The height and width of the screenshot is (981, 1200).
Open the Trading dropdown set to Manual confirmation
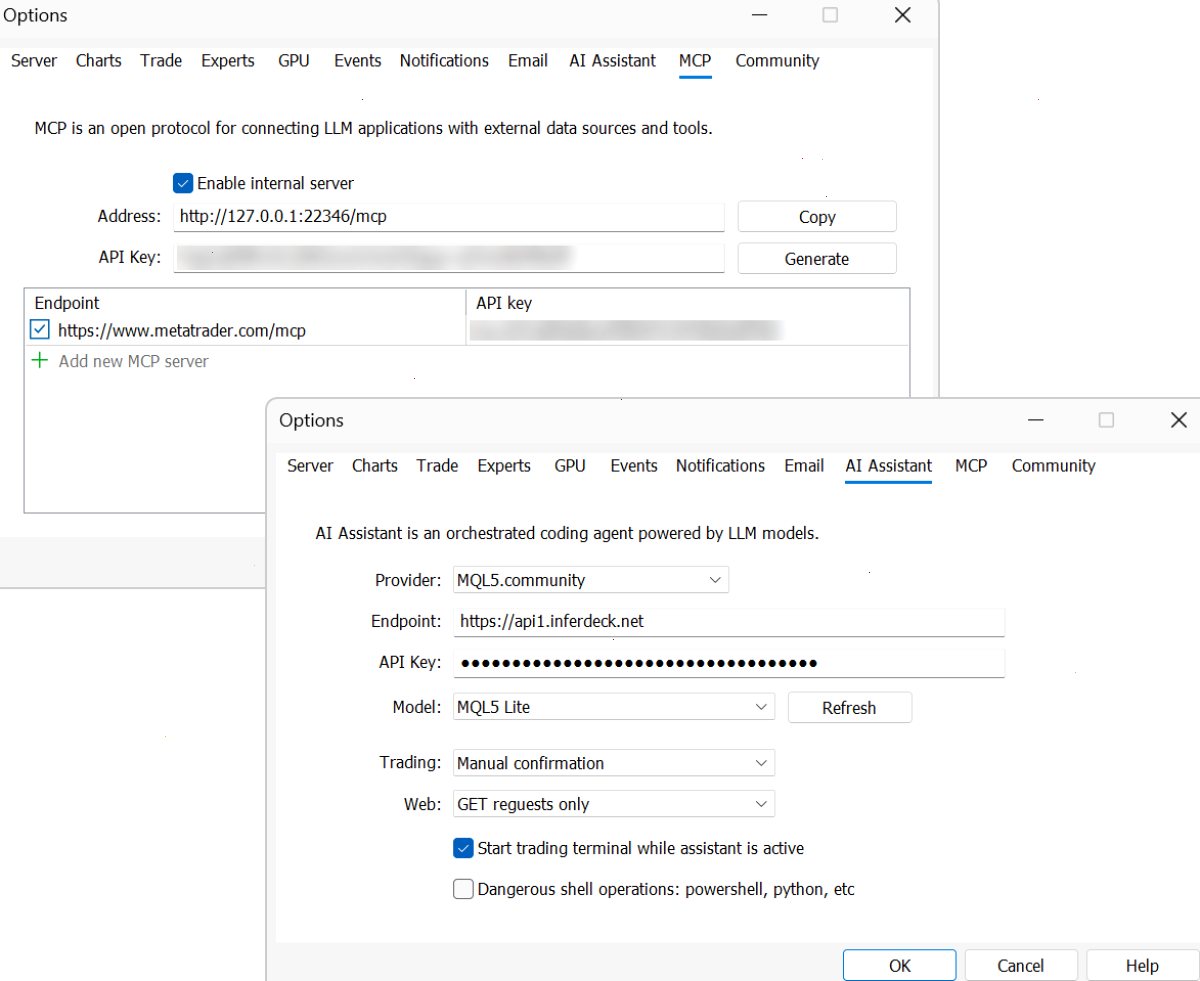pos(614,763)
